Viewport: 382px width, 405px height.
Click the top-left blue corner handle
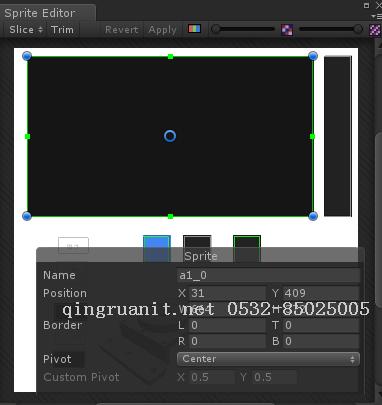[27, 56]
